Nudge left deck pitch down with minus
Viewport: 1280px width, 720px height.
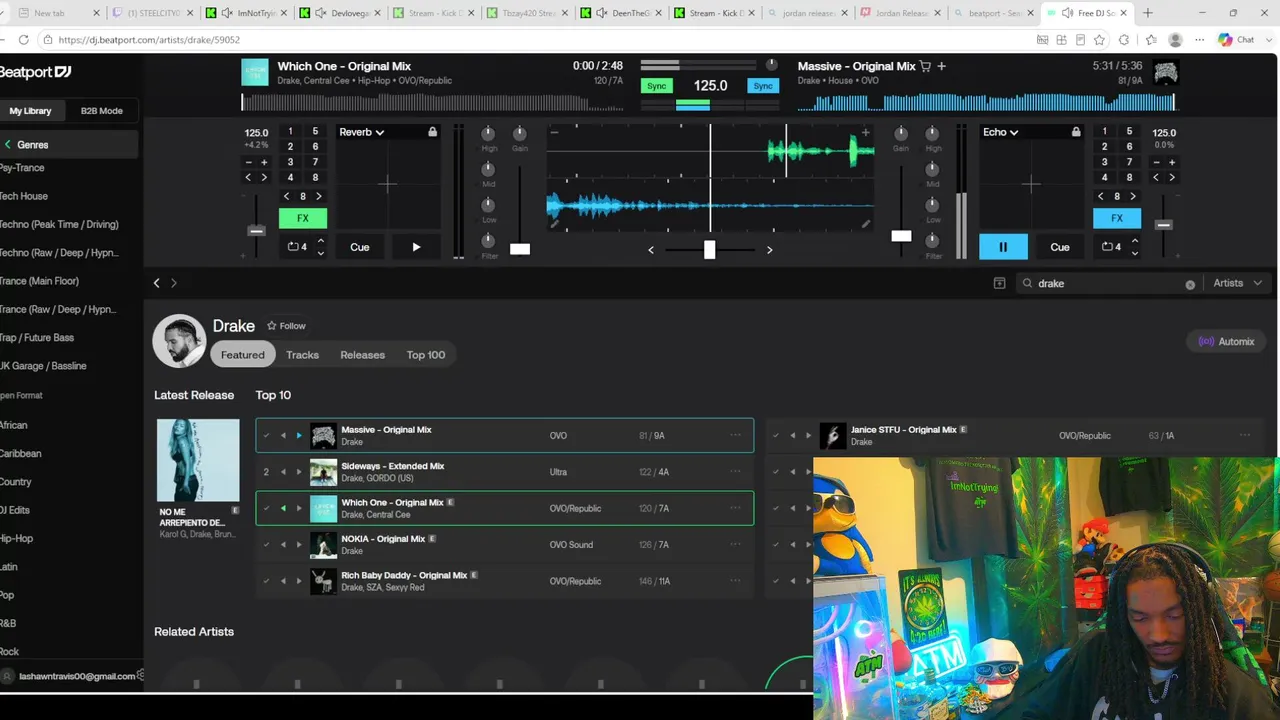coord(249,162)
